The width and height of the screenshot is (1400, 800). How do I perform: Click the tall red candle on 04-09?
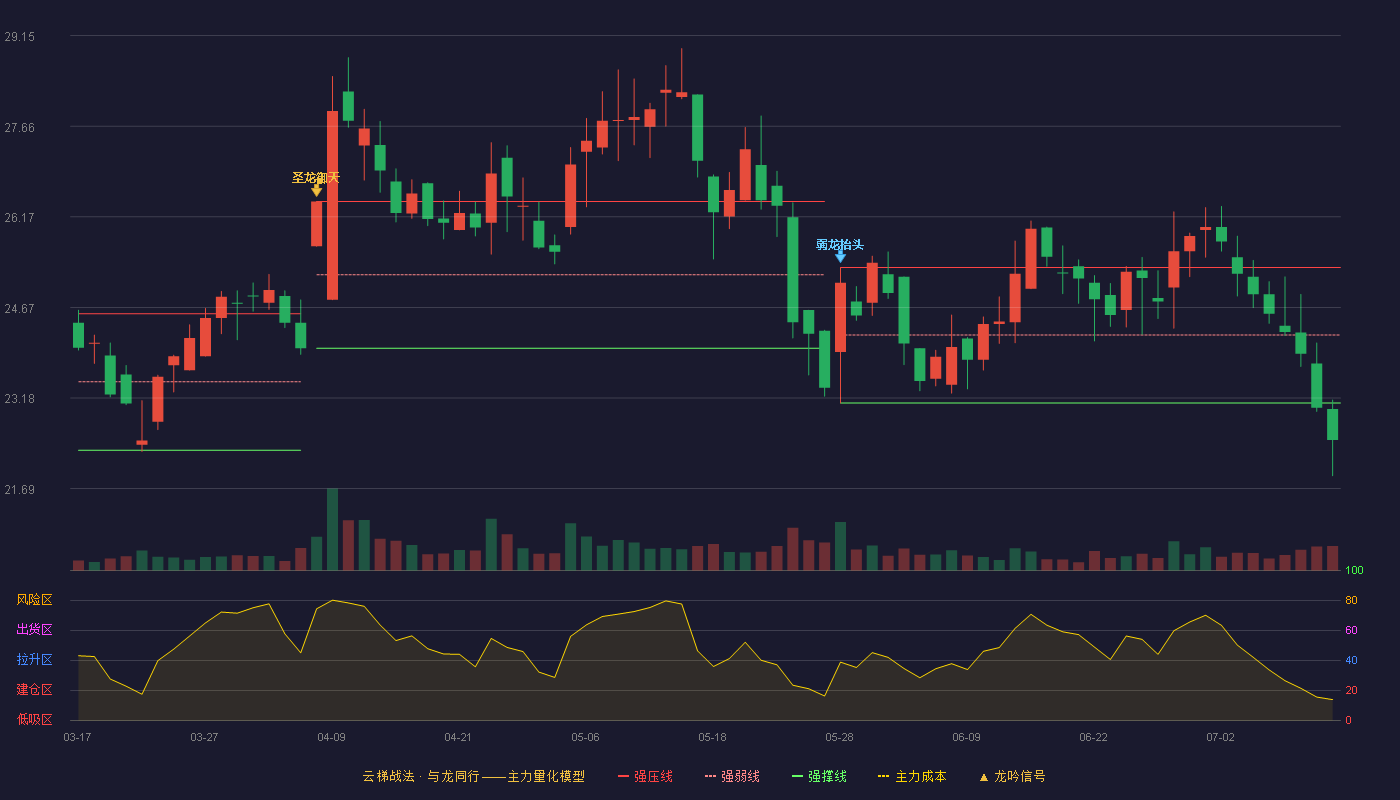pyautogui.click(x=332, y=205)
